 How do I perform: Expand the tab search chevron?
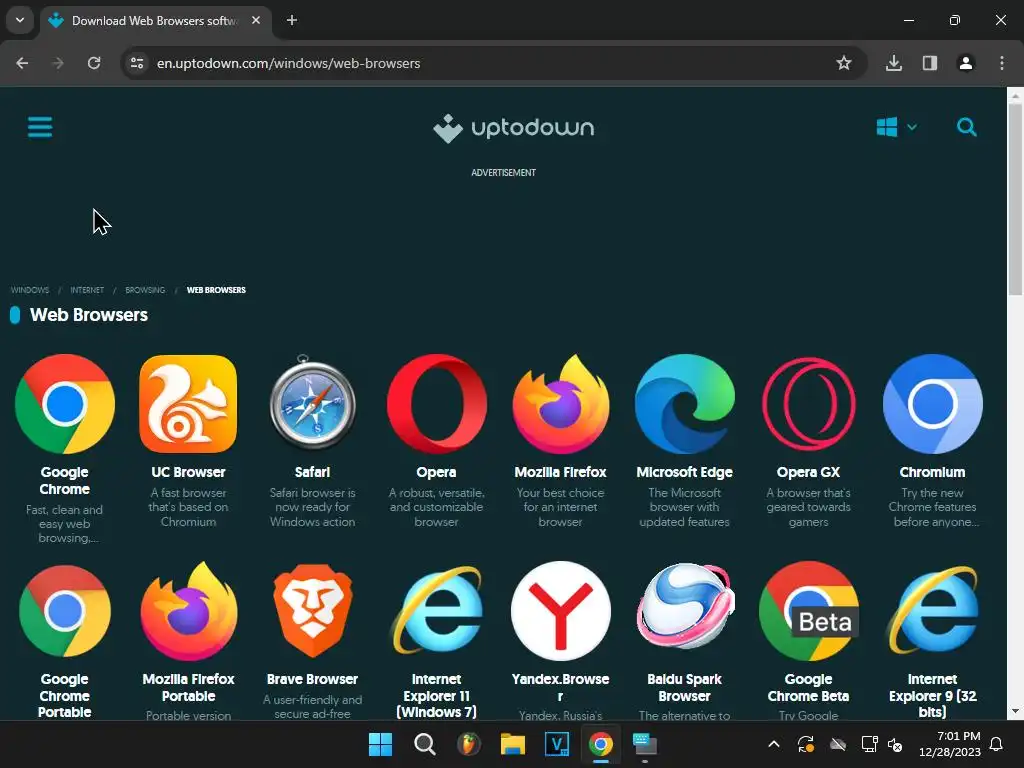[20, 20]
